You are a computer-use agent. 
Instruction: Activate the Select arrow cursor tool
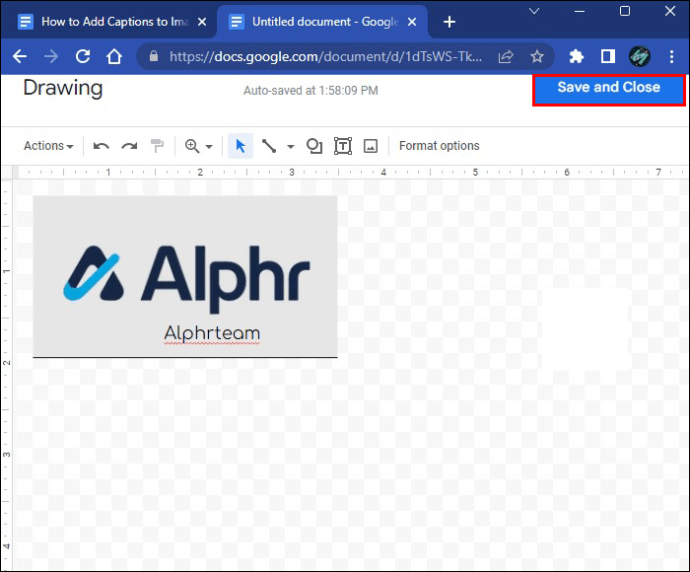[x=240, y=146]
